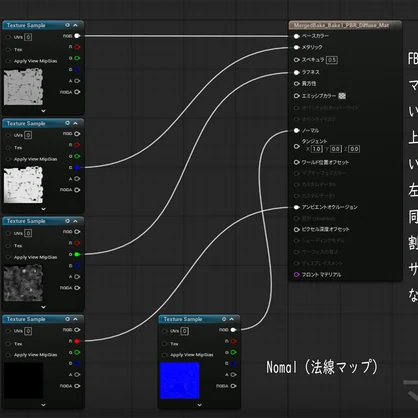418x418 pixels.
Task: Collapse the AO texture sample node header
Action: point(76,319)
